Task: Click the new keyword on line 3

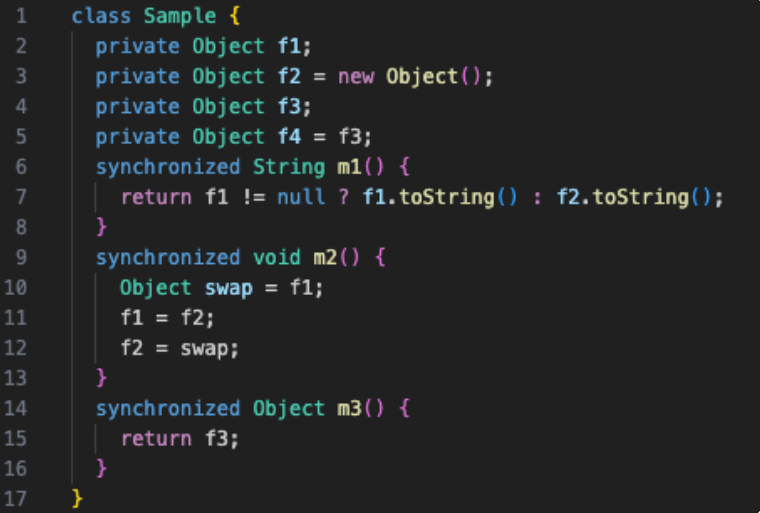Action: point(356,77)
